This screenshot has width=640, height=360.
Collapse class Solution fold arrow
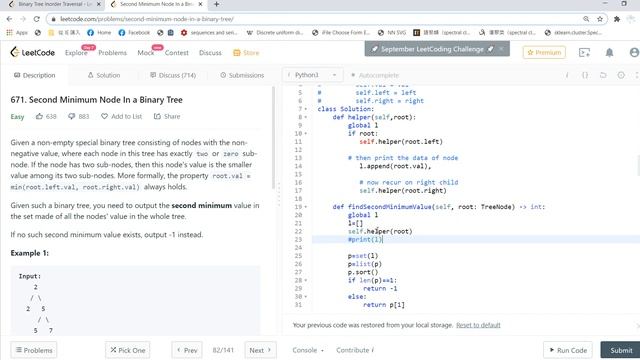pyautogui.click(x=305, y=109)
